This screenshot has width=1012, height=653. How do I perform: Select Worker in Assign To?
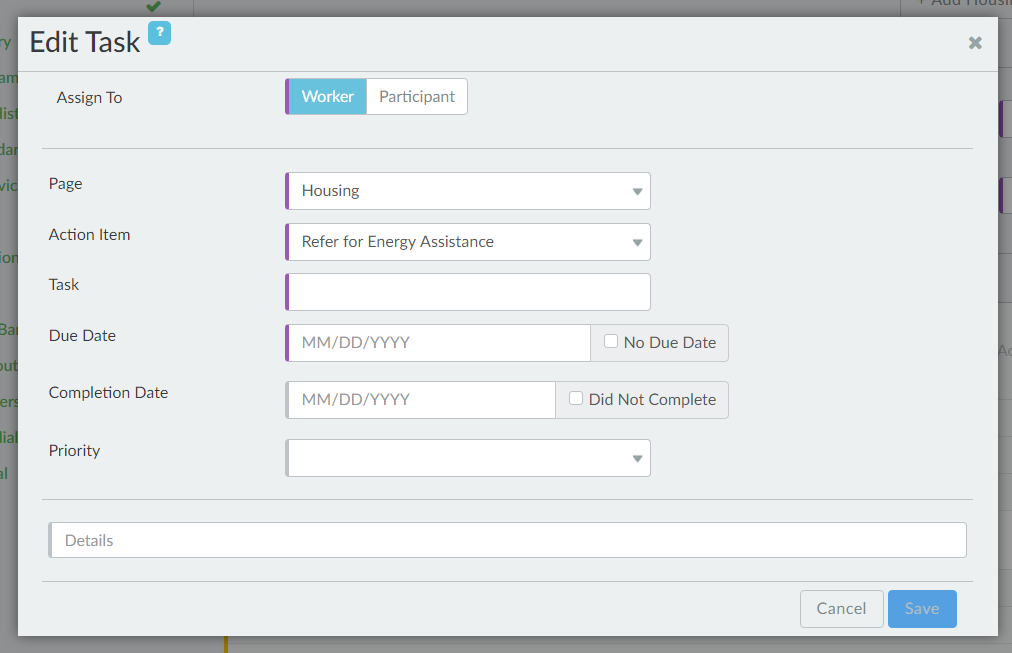pos(327,97)
